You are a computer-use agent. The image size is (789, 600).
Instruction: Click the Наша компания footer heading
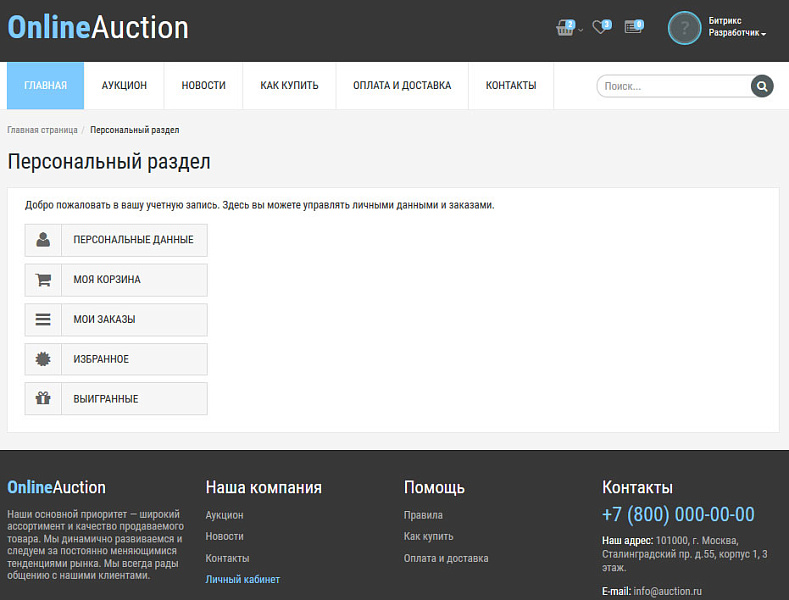(264, 487)
